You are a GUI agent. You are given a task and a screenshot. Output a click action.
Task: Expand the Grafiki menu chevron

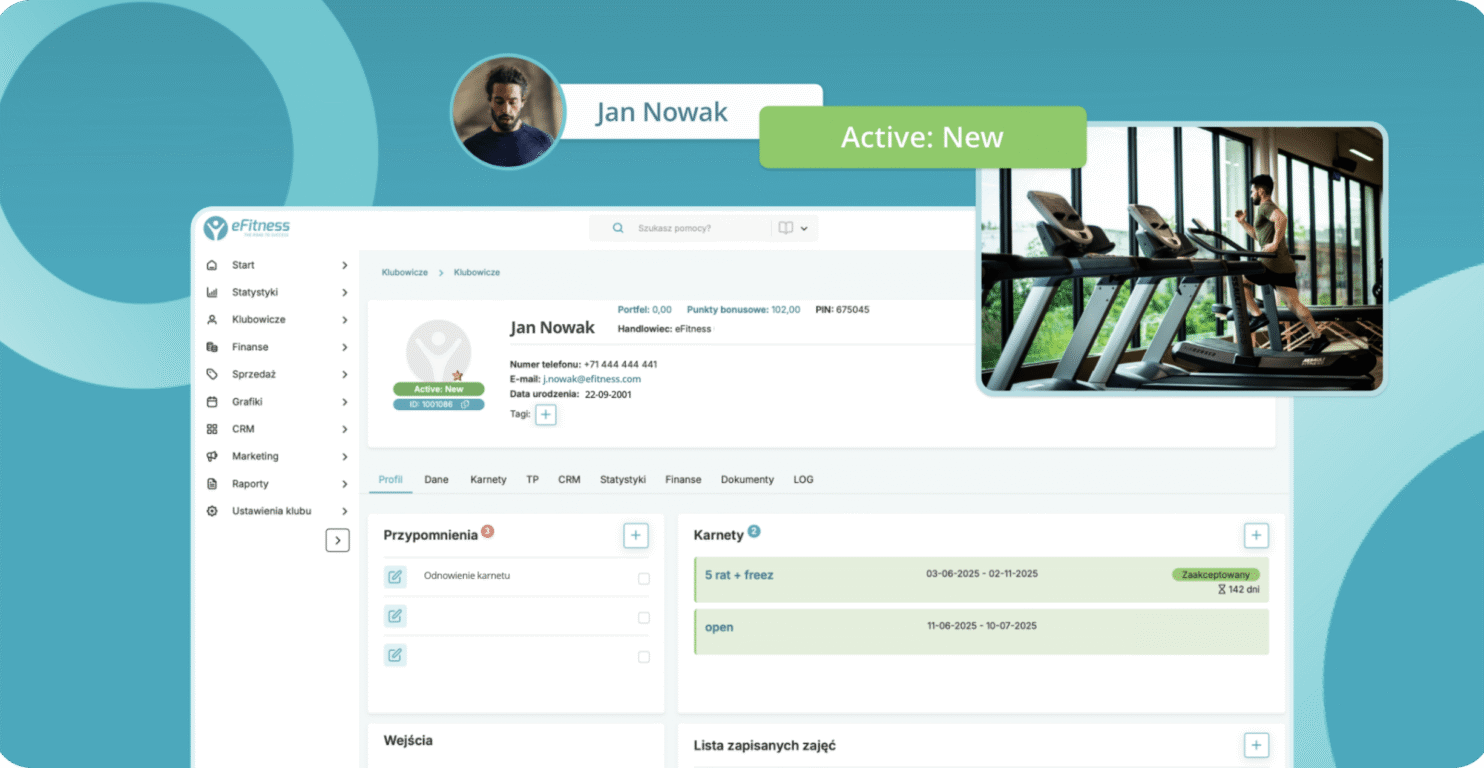tap(344, 402)
